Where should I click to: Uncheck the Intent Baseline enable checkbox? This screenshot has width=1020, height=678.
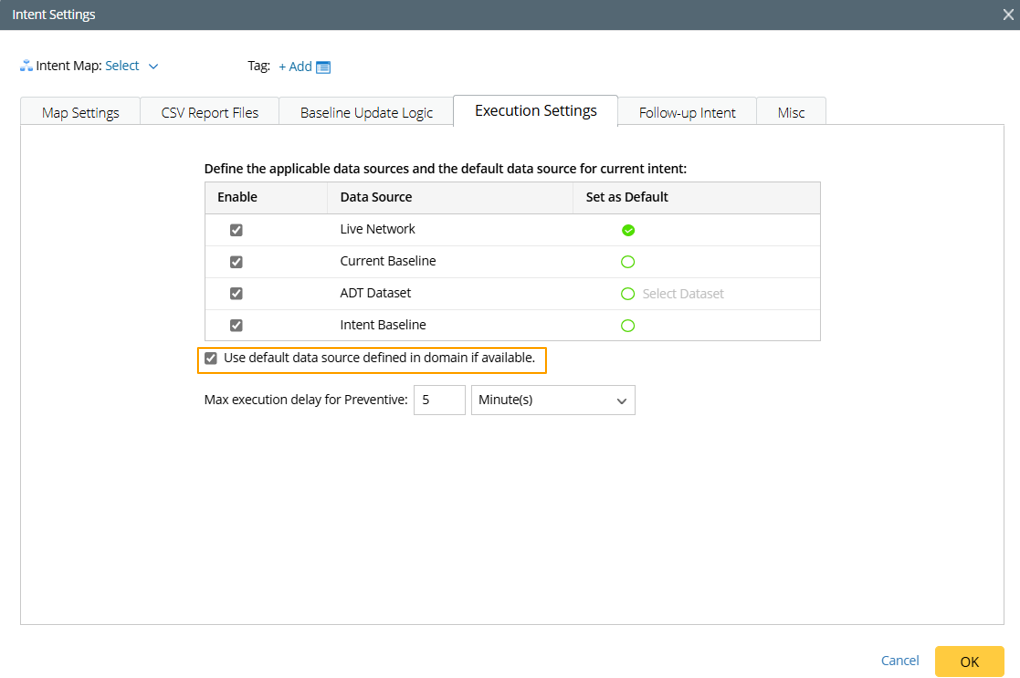[x=236, y=325]
